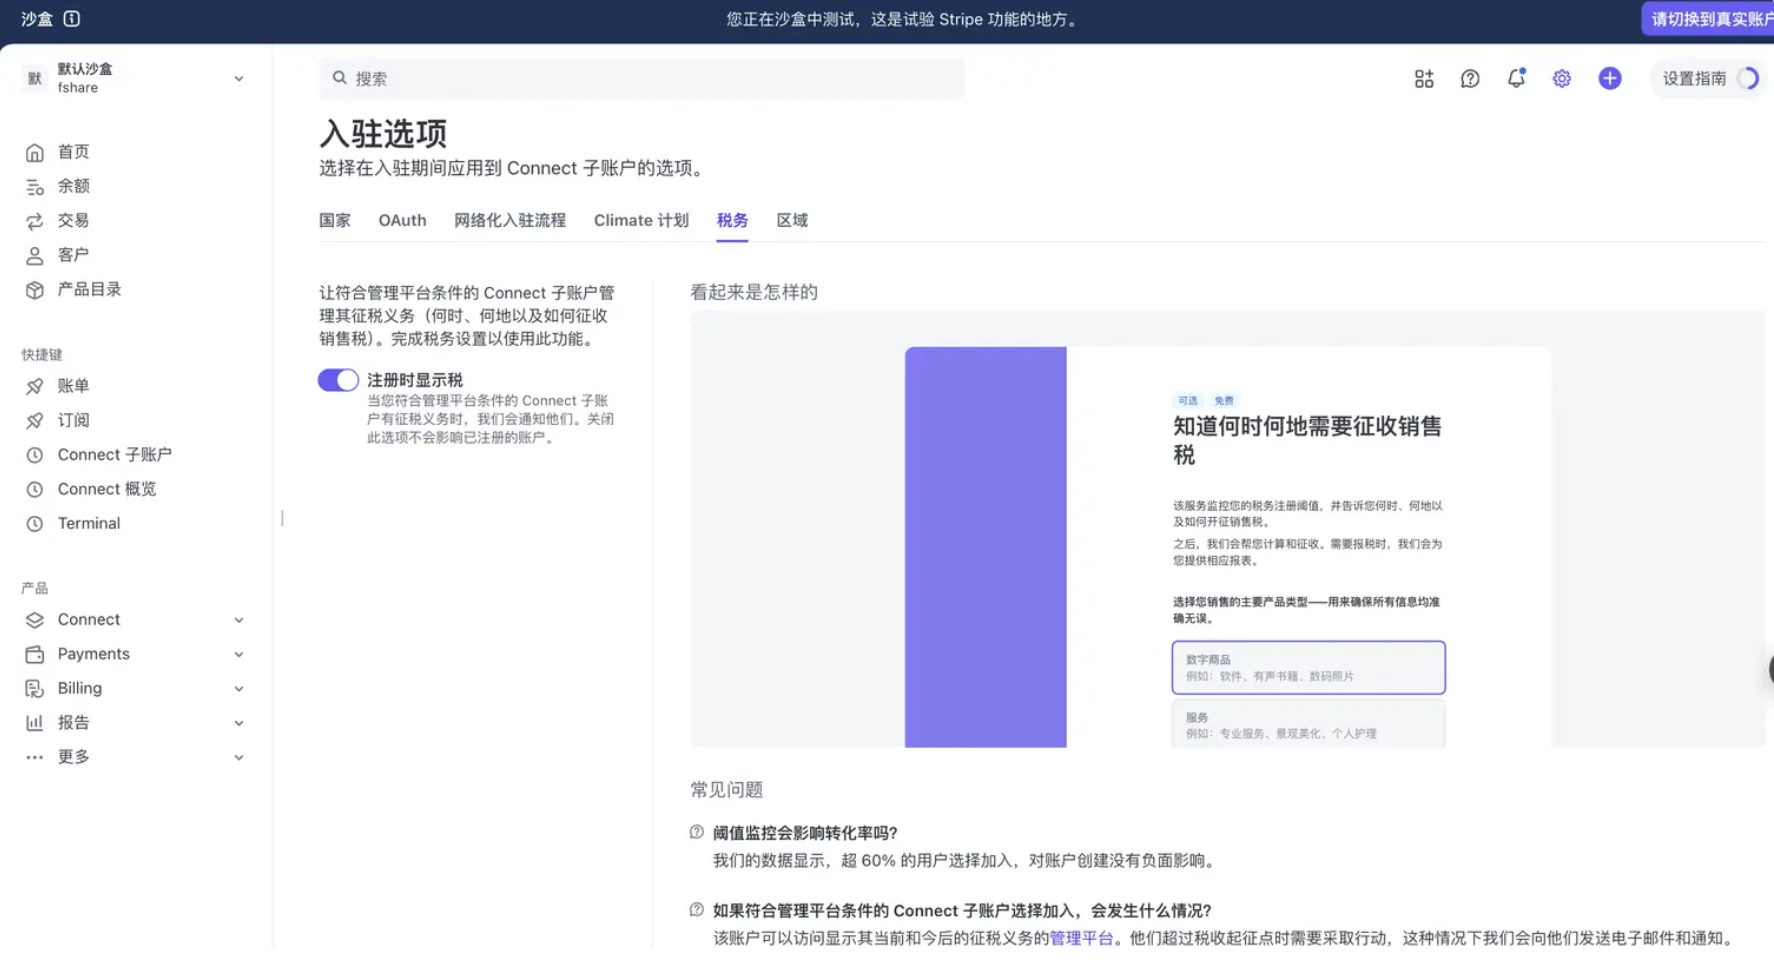The width and height of the screenshot is (1774, 960).
Task: Open the settings gear icon
Action: pyautogui.click(x=1561, y=79)
